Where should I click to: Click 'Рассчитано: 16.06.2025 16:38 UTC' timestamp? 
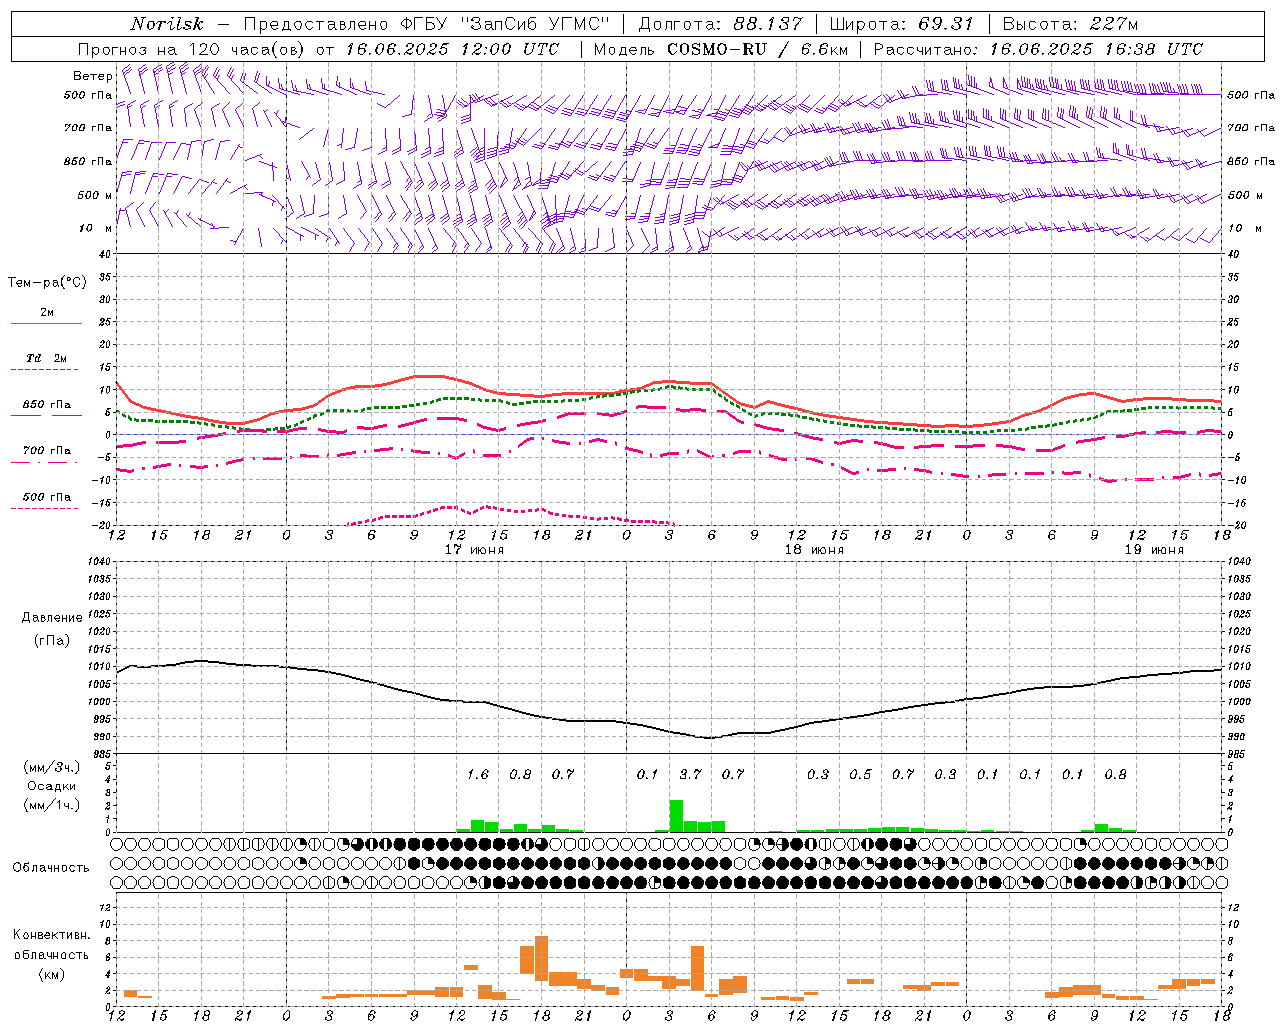pyautogui.click(x=1038, y=49)
